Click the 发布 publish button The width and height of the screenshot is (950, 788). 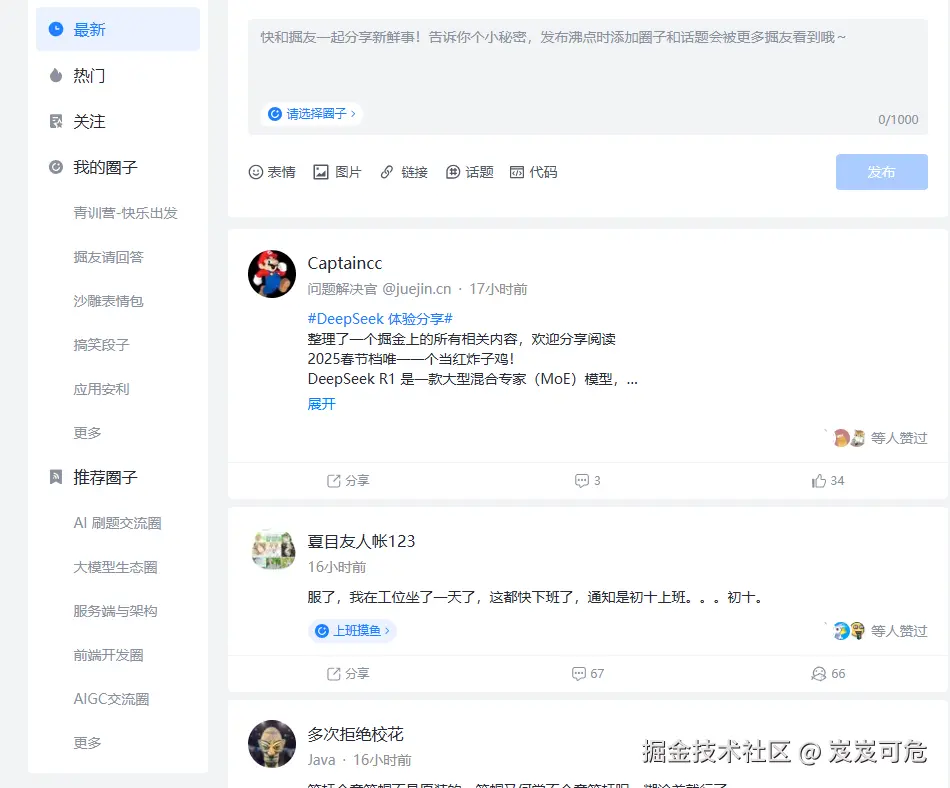click(881, 171)
